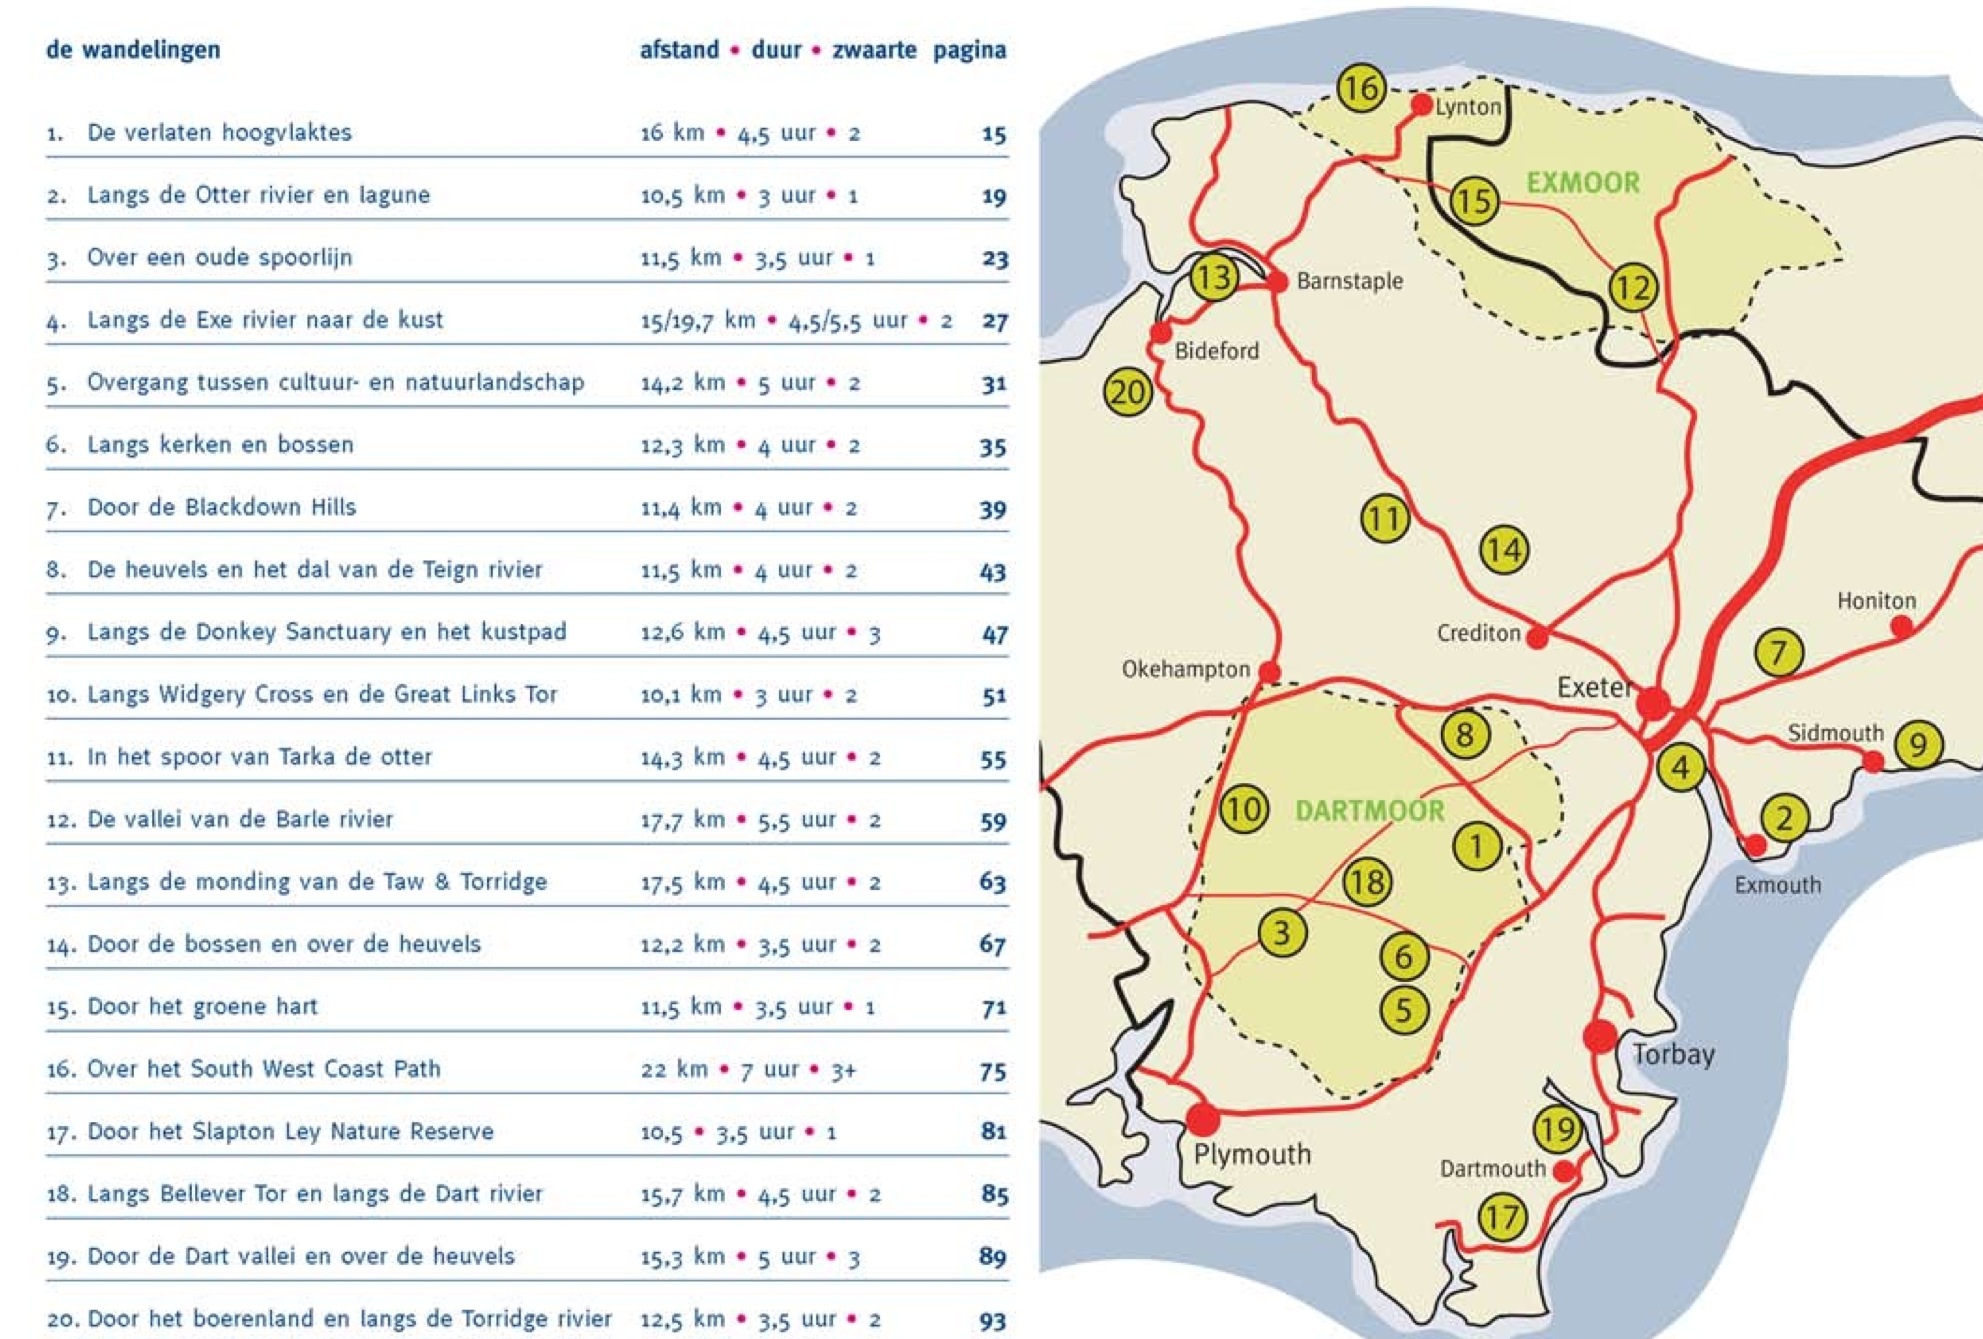Image resolution: width=1983 pixels, height=1339 pixels.
Task: Click the 'de wandelingen' heading
Action: point(133,49)
